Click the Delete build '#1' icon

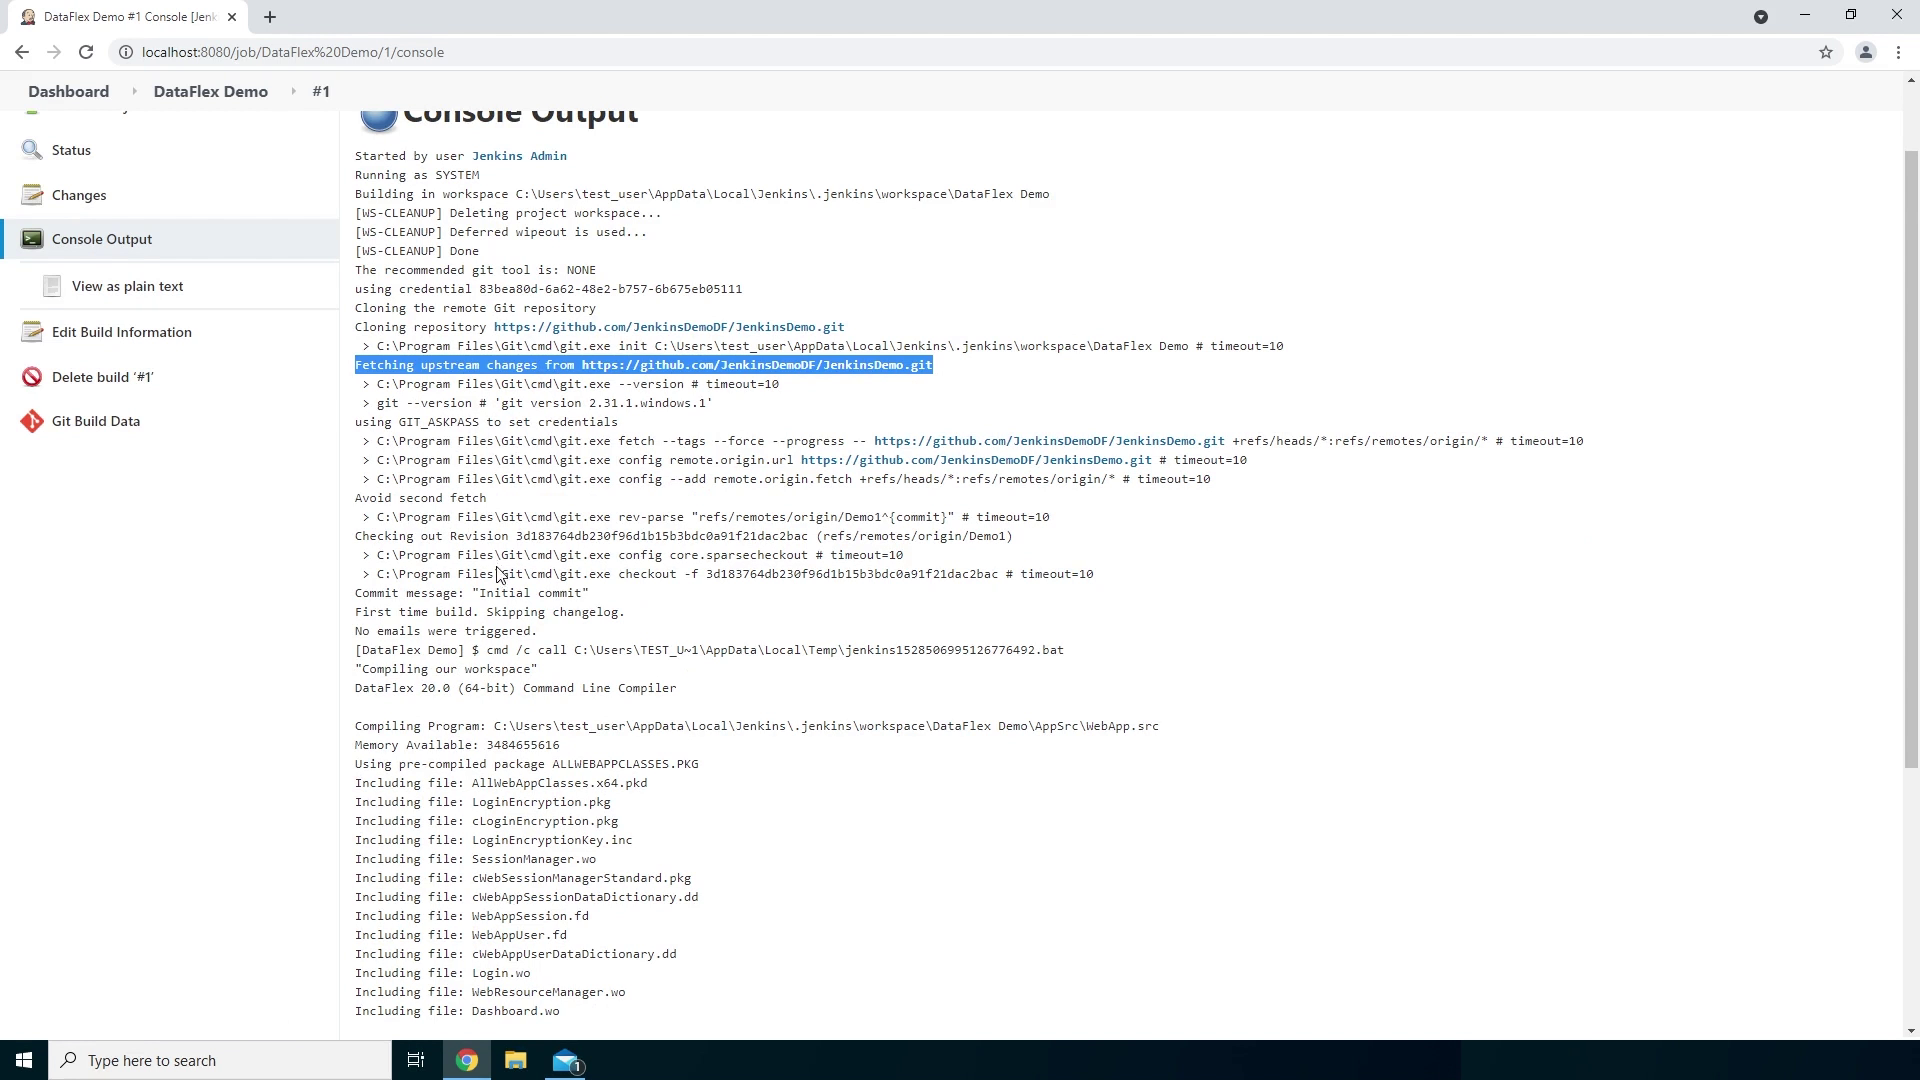click(32, 377)
